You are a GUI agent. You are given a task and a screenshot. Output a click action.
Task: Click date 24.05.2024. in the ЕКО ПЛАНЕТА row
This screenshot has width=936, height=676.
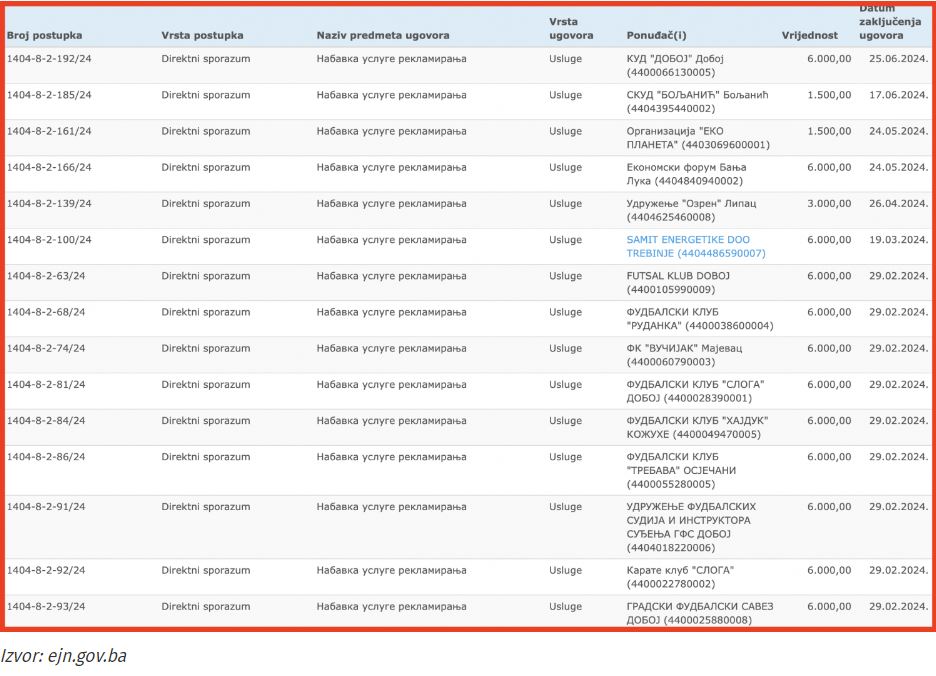pyautogui.click(x=898, y=131)
